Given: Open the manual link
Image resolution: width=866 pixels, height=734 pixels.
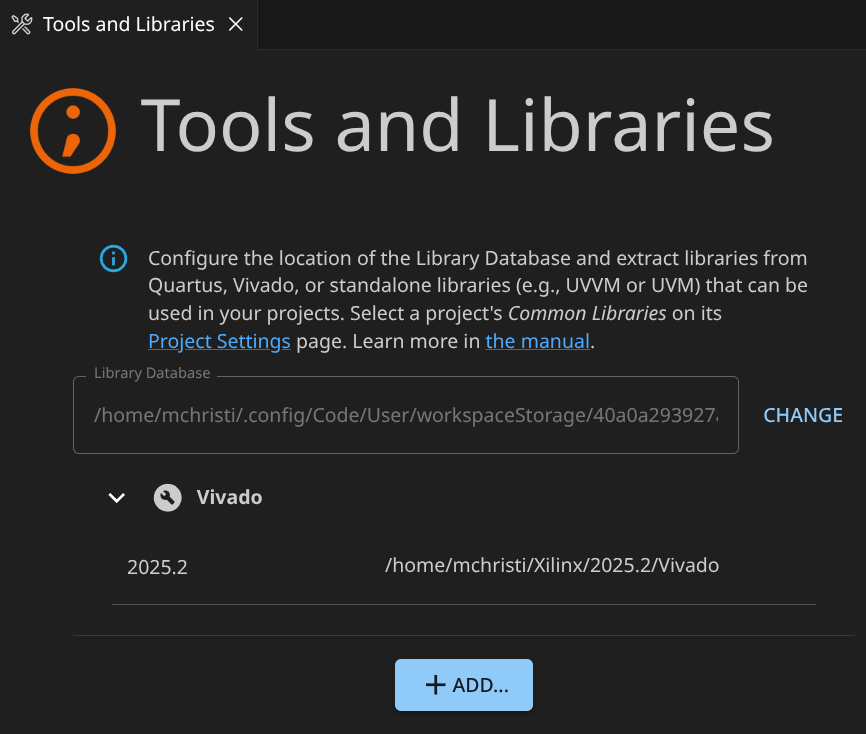Looking at the screenshot, I should click(x=537, y=341).
